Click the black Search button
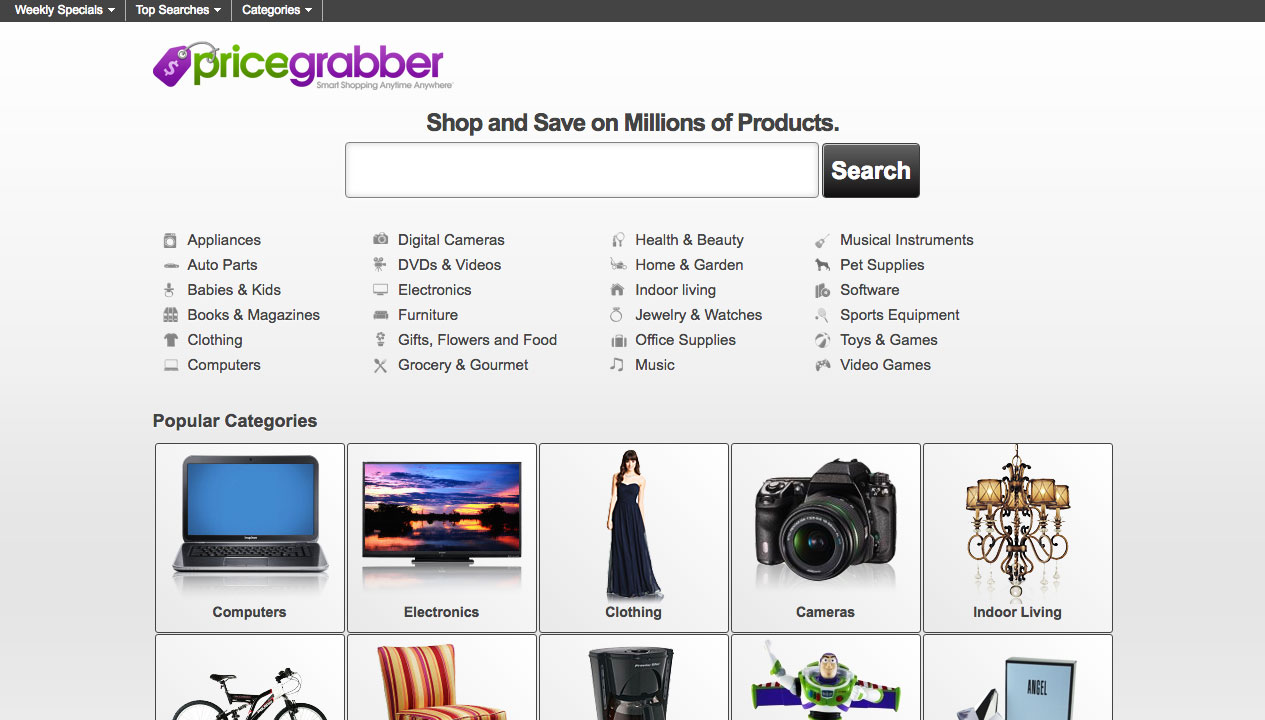Image resolution: width=1265 pixels, height=720 pixels. tap(871, 170)
